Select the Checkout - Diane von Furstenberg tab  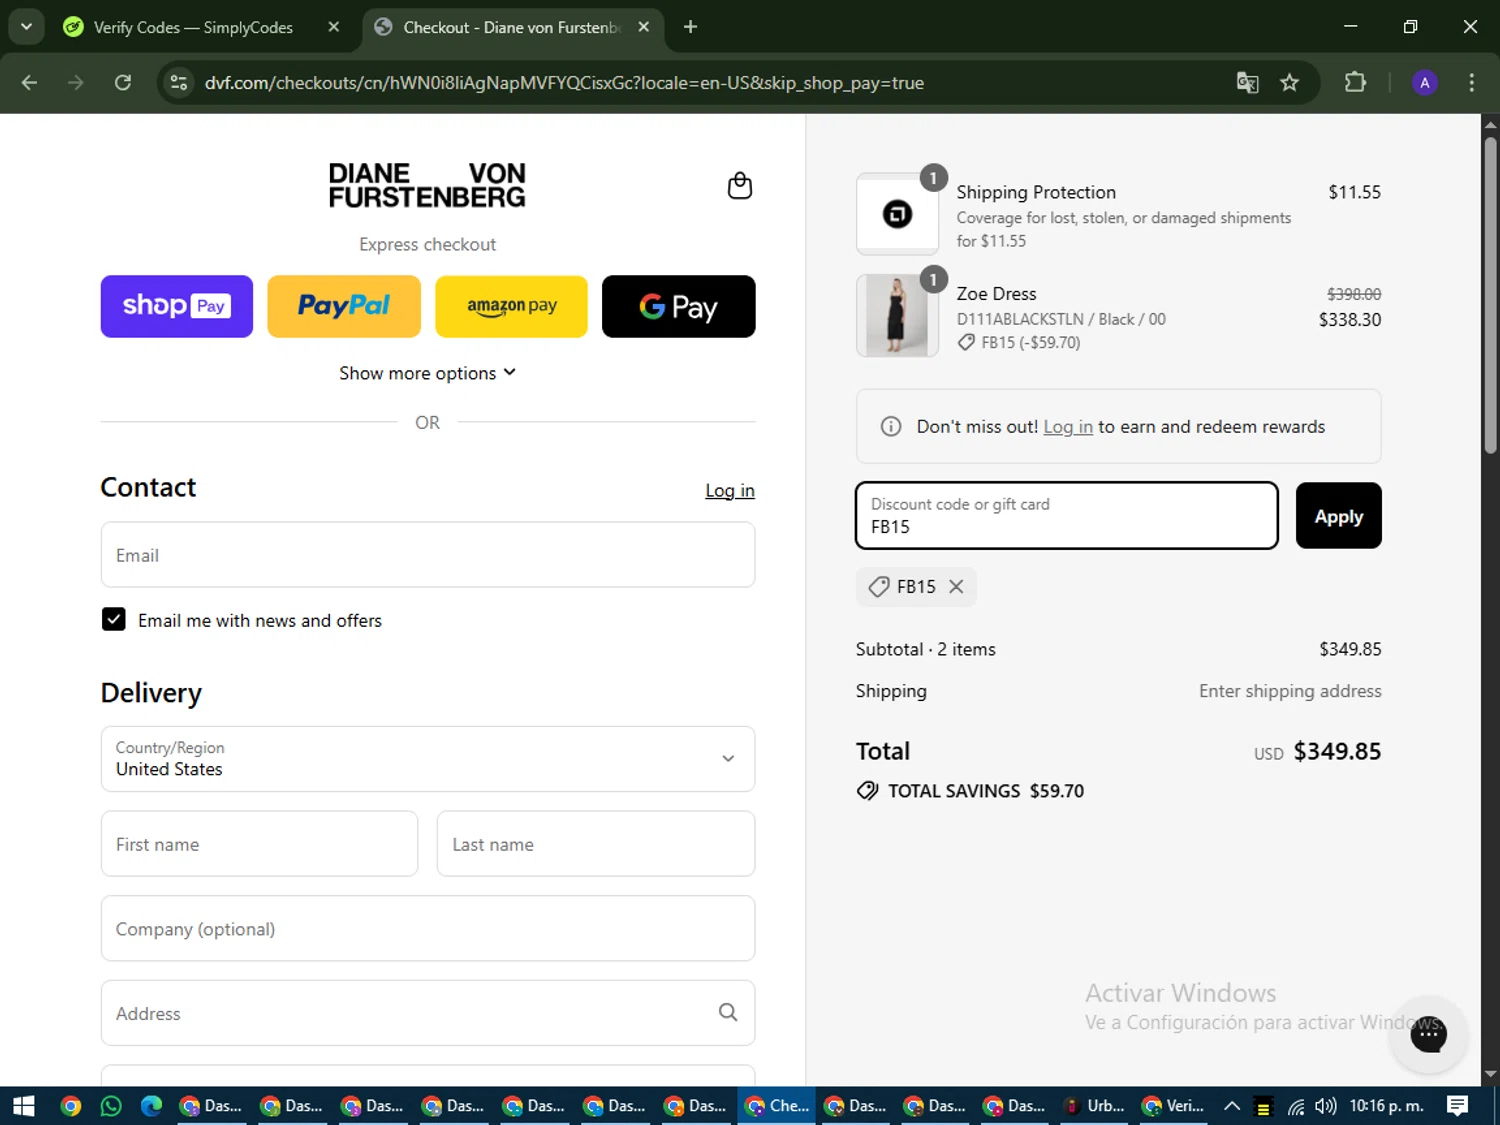510,27
